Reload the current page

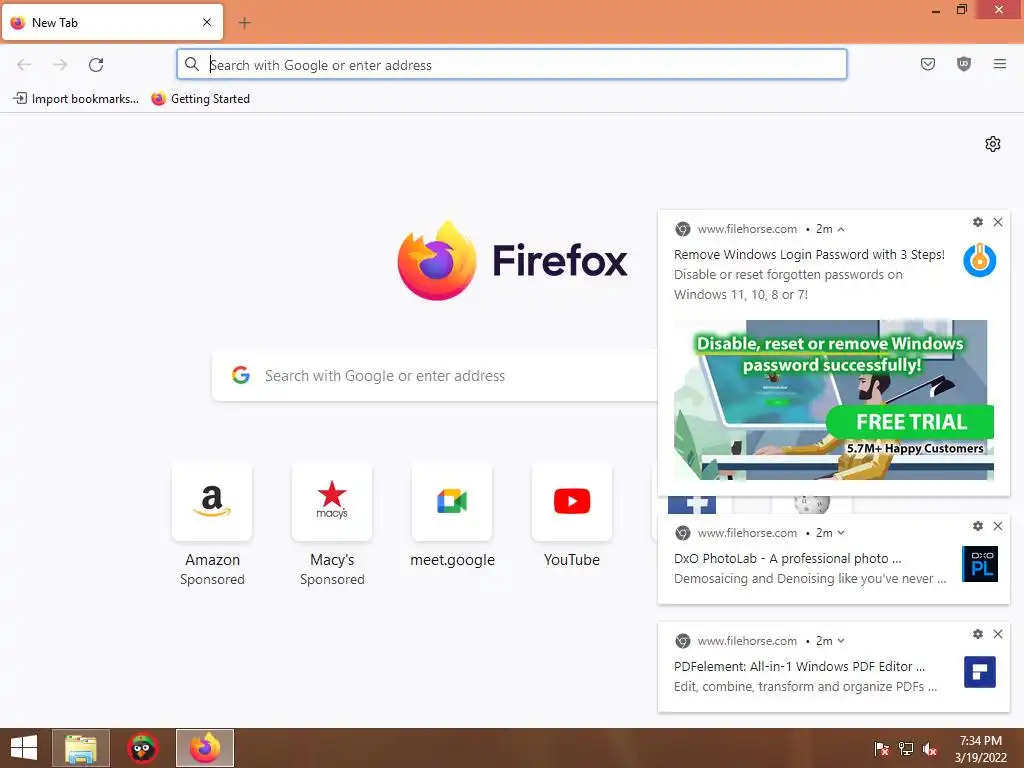(96, 65)
